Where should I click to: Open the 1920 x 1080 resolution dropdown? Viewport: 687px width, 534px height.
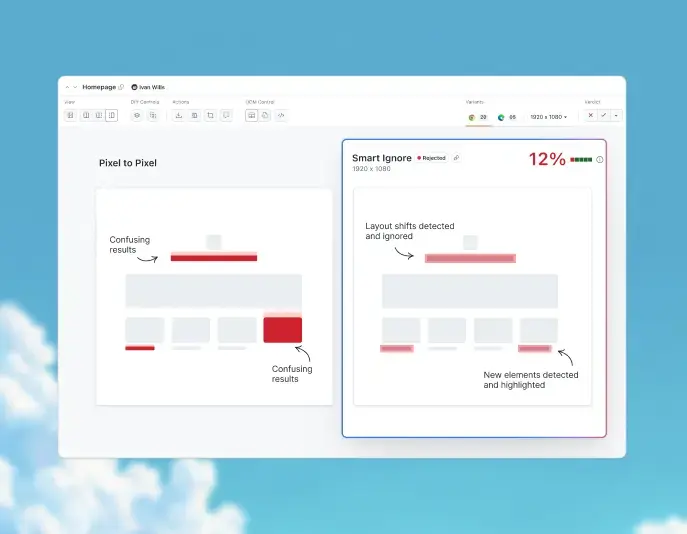coord(548,117)
